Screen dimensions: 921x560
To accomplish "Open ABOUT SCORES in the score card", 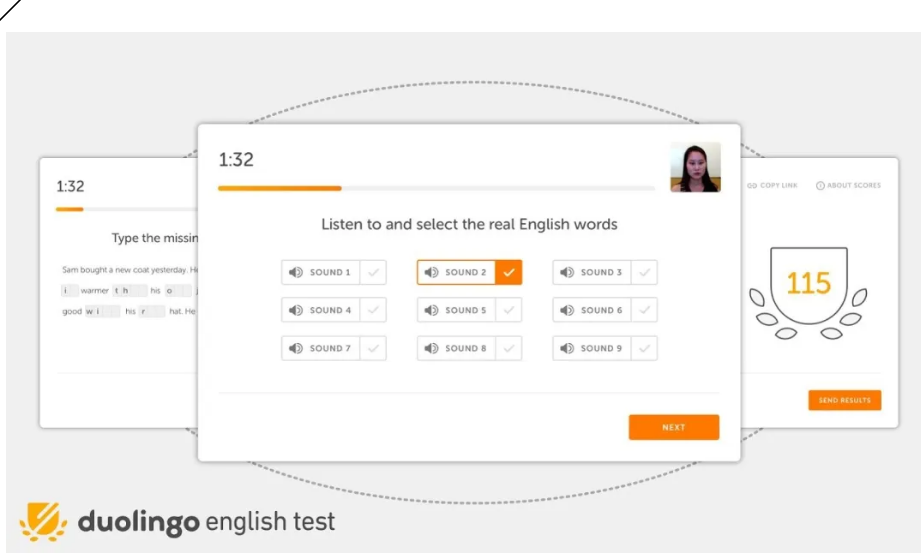I will (x=848, y=185).
